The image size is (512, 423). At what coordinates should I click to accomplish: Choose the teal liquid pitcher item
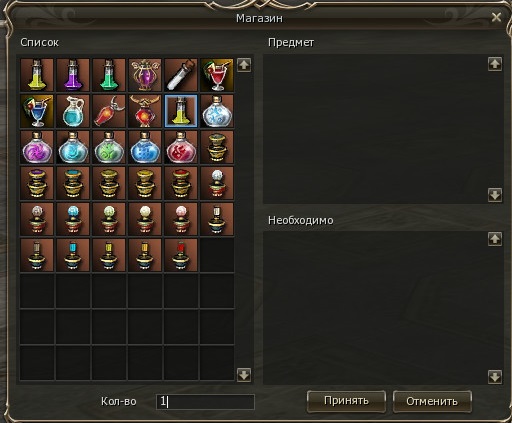(x=73, y=111)
